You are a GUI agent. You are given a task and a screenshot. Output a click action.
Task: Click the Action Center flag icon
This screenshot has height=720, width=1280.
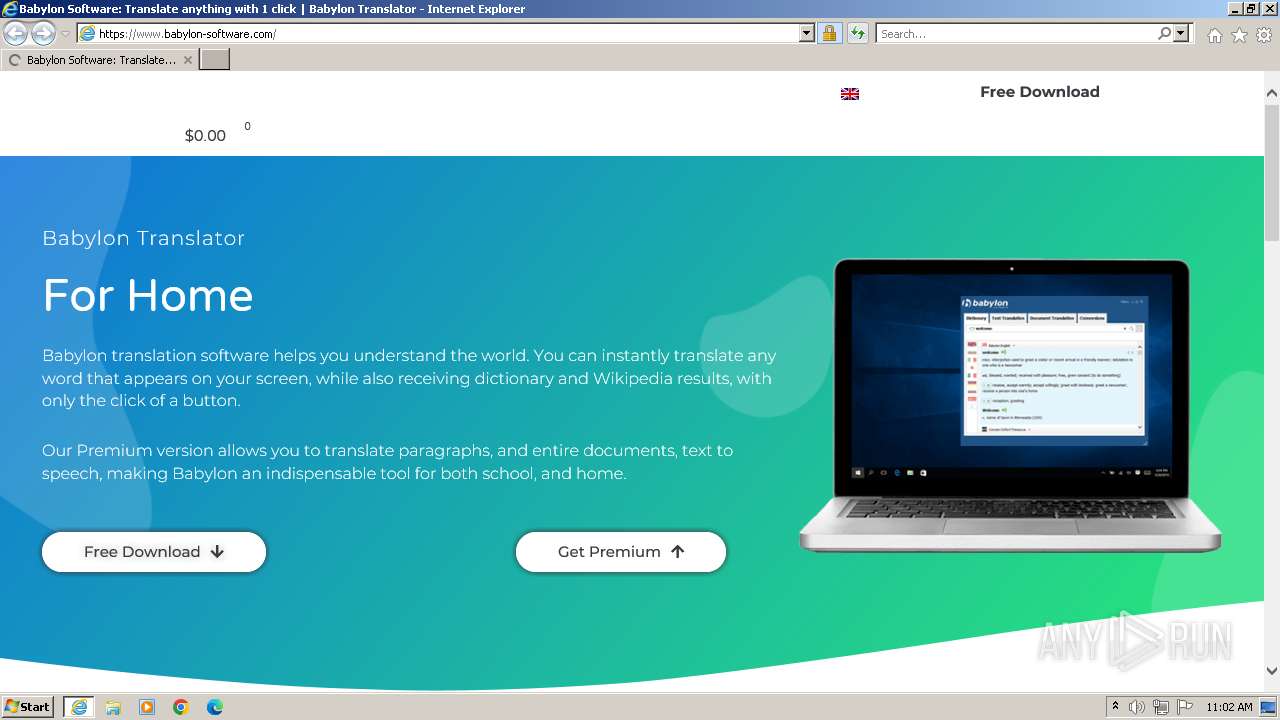pyautogui.click(x=1185, y=707)
